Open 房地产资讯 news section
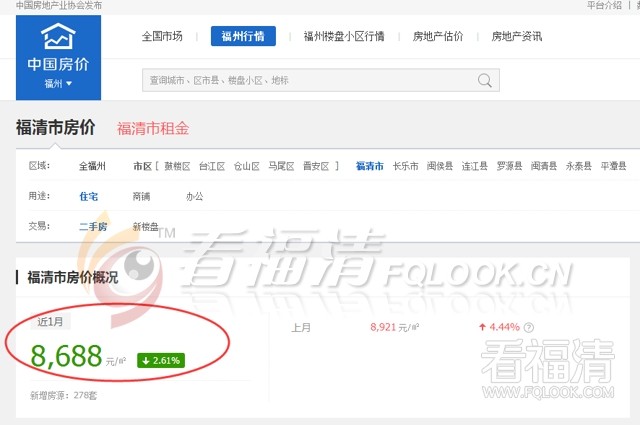The width and height of the screenshot is (640, 425). 517,36
